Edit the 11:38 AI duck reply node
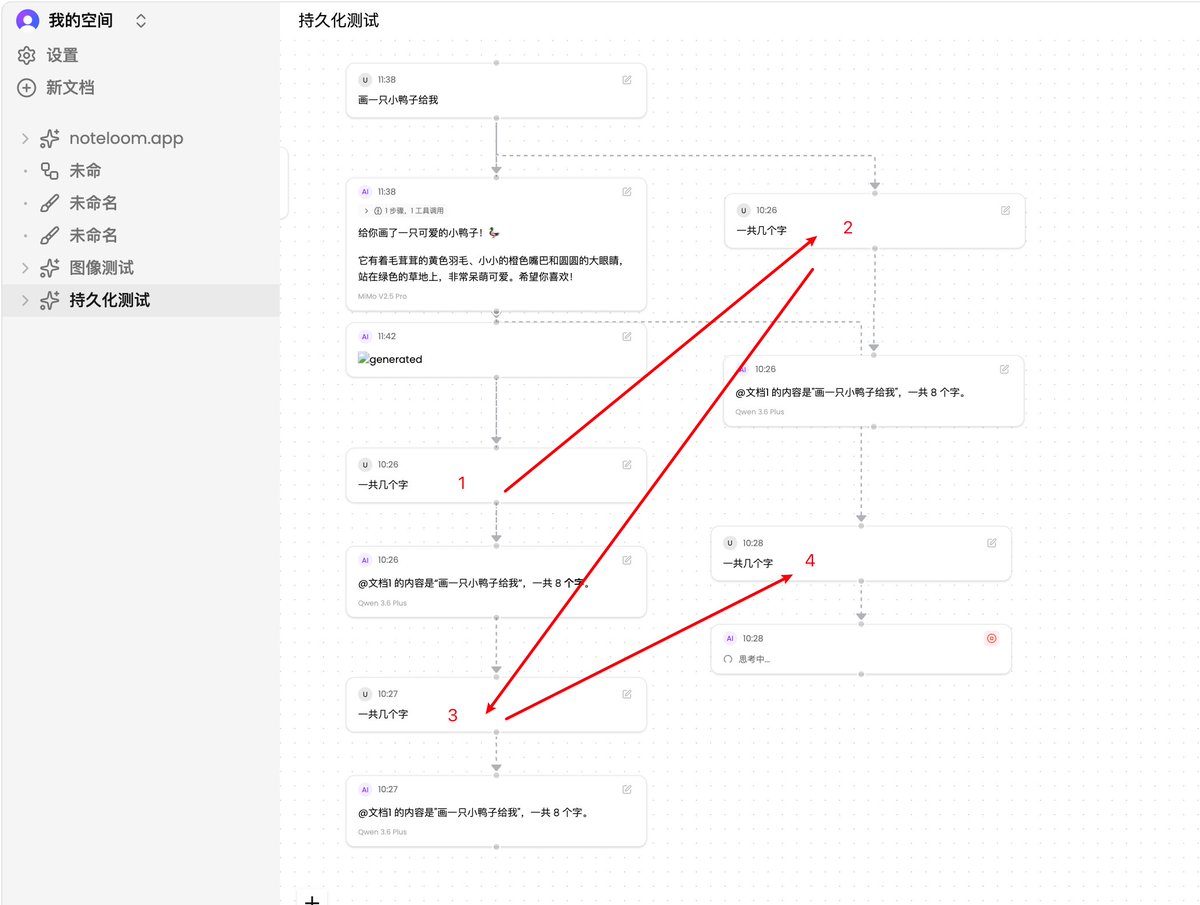This screenshot has width=1200, height=905. point(627,192)
